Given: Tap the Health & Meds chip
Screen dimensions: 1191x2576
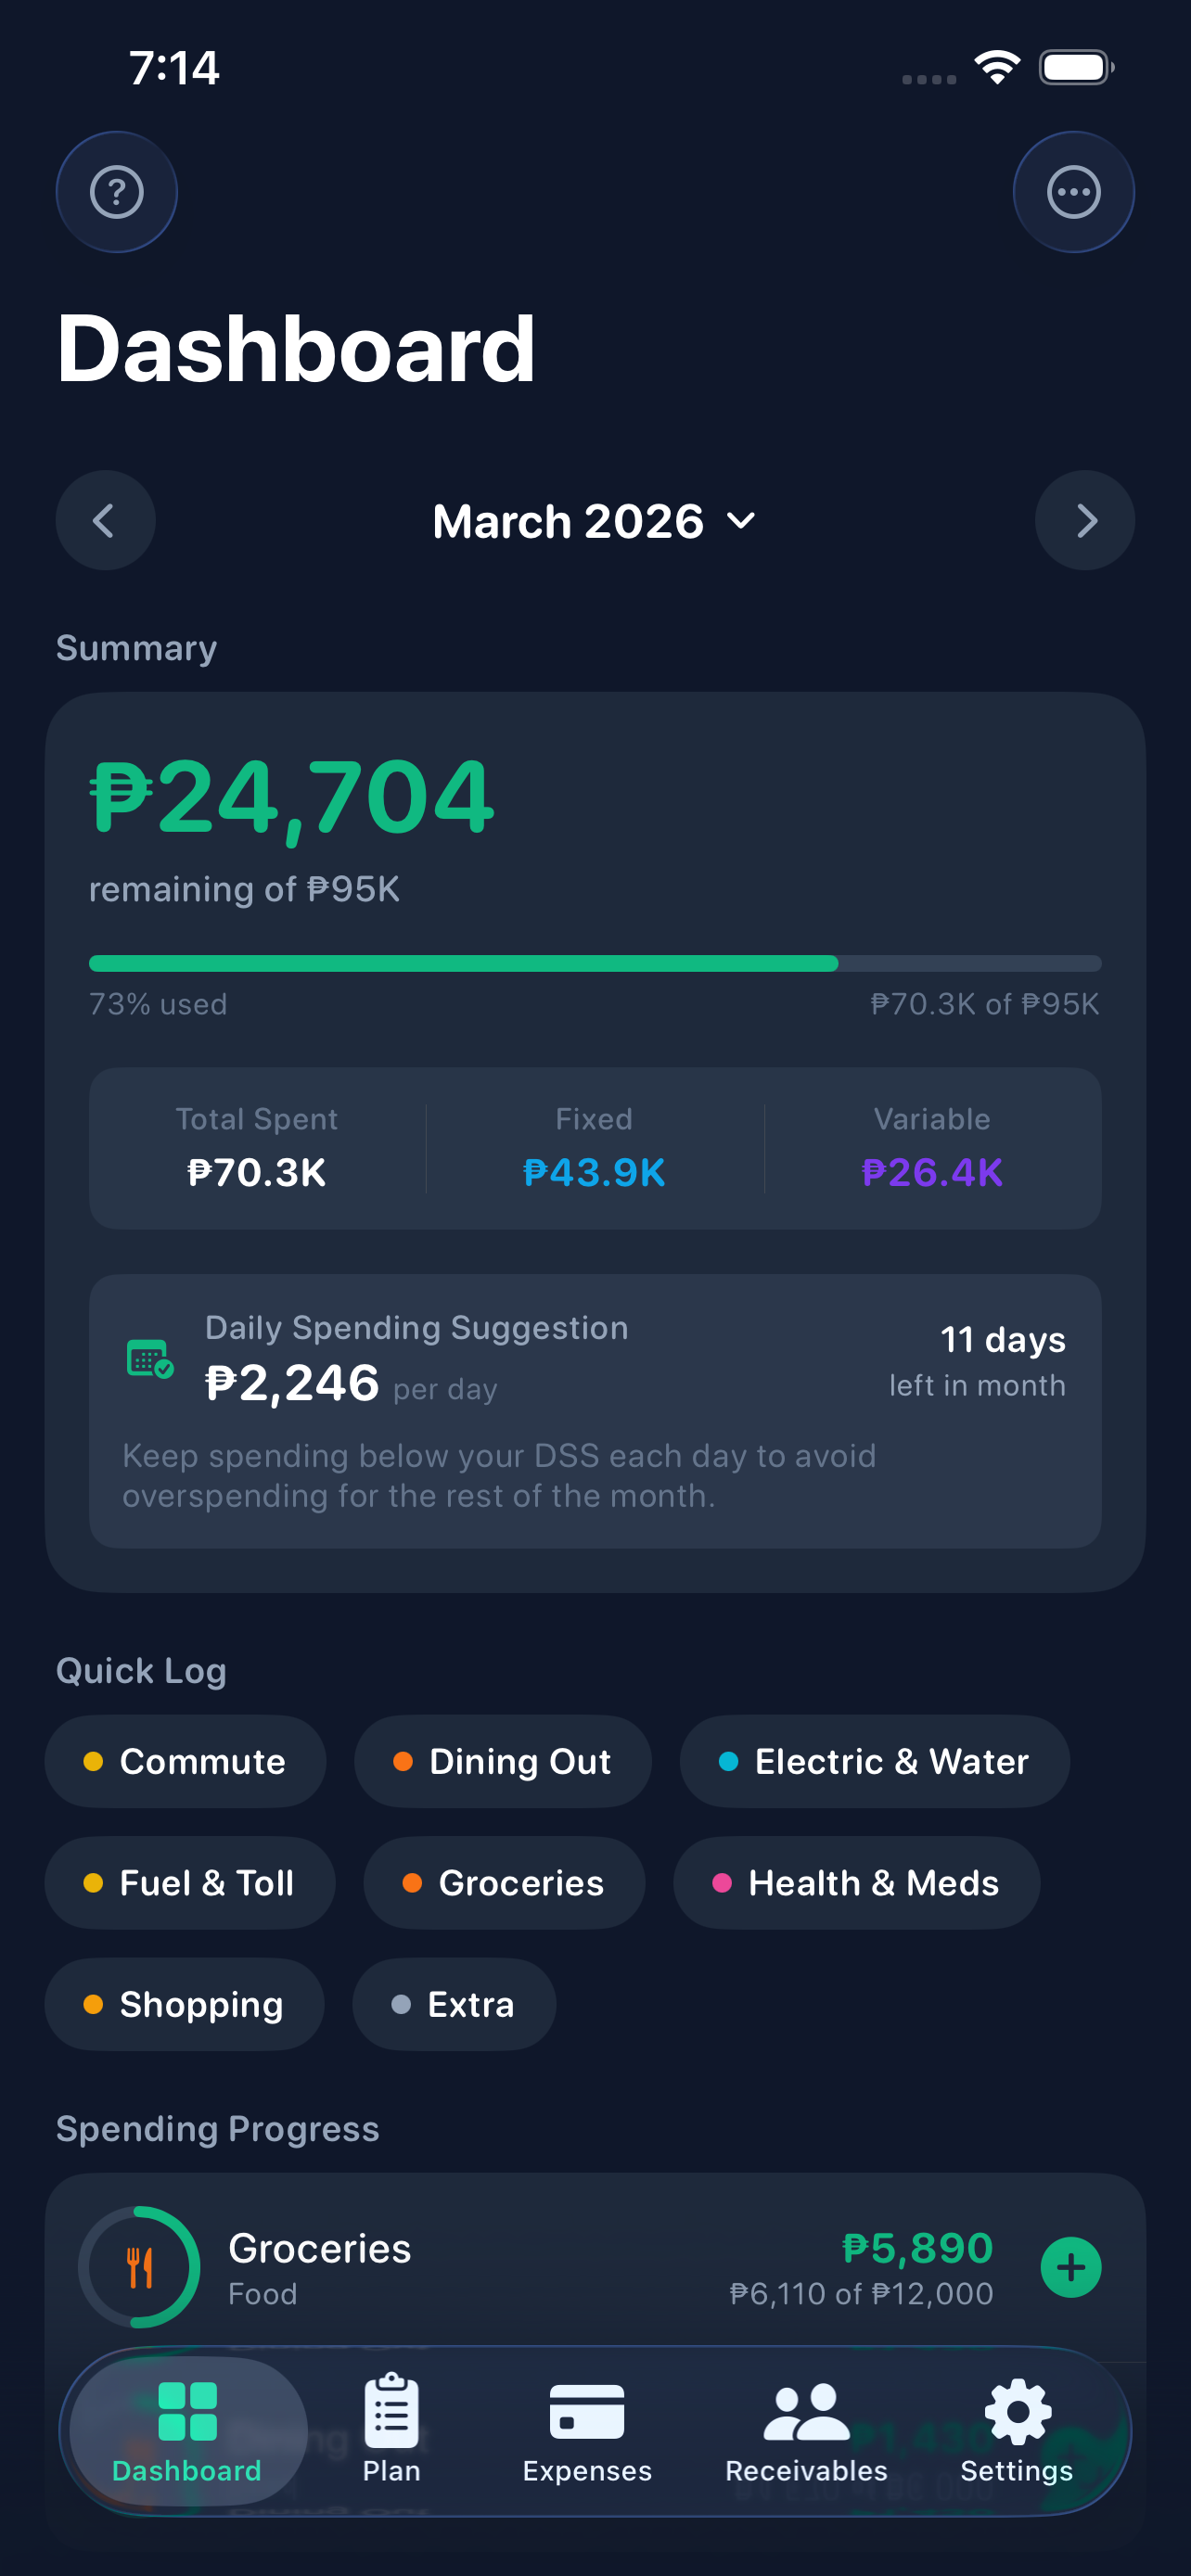Looking at the screenshot, I should point(856,1883).
